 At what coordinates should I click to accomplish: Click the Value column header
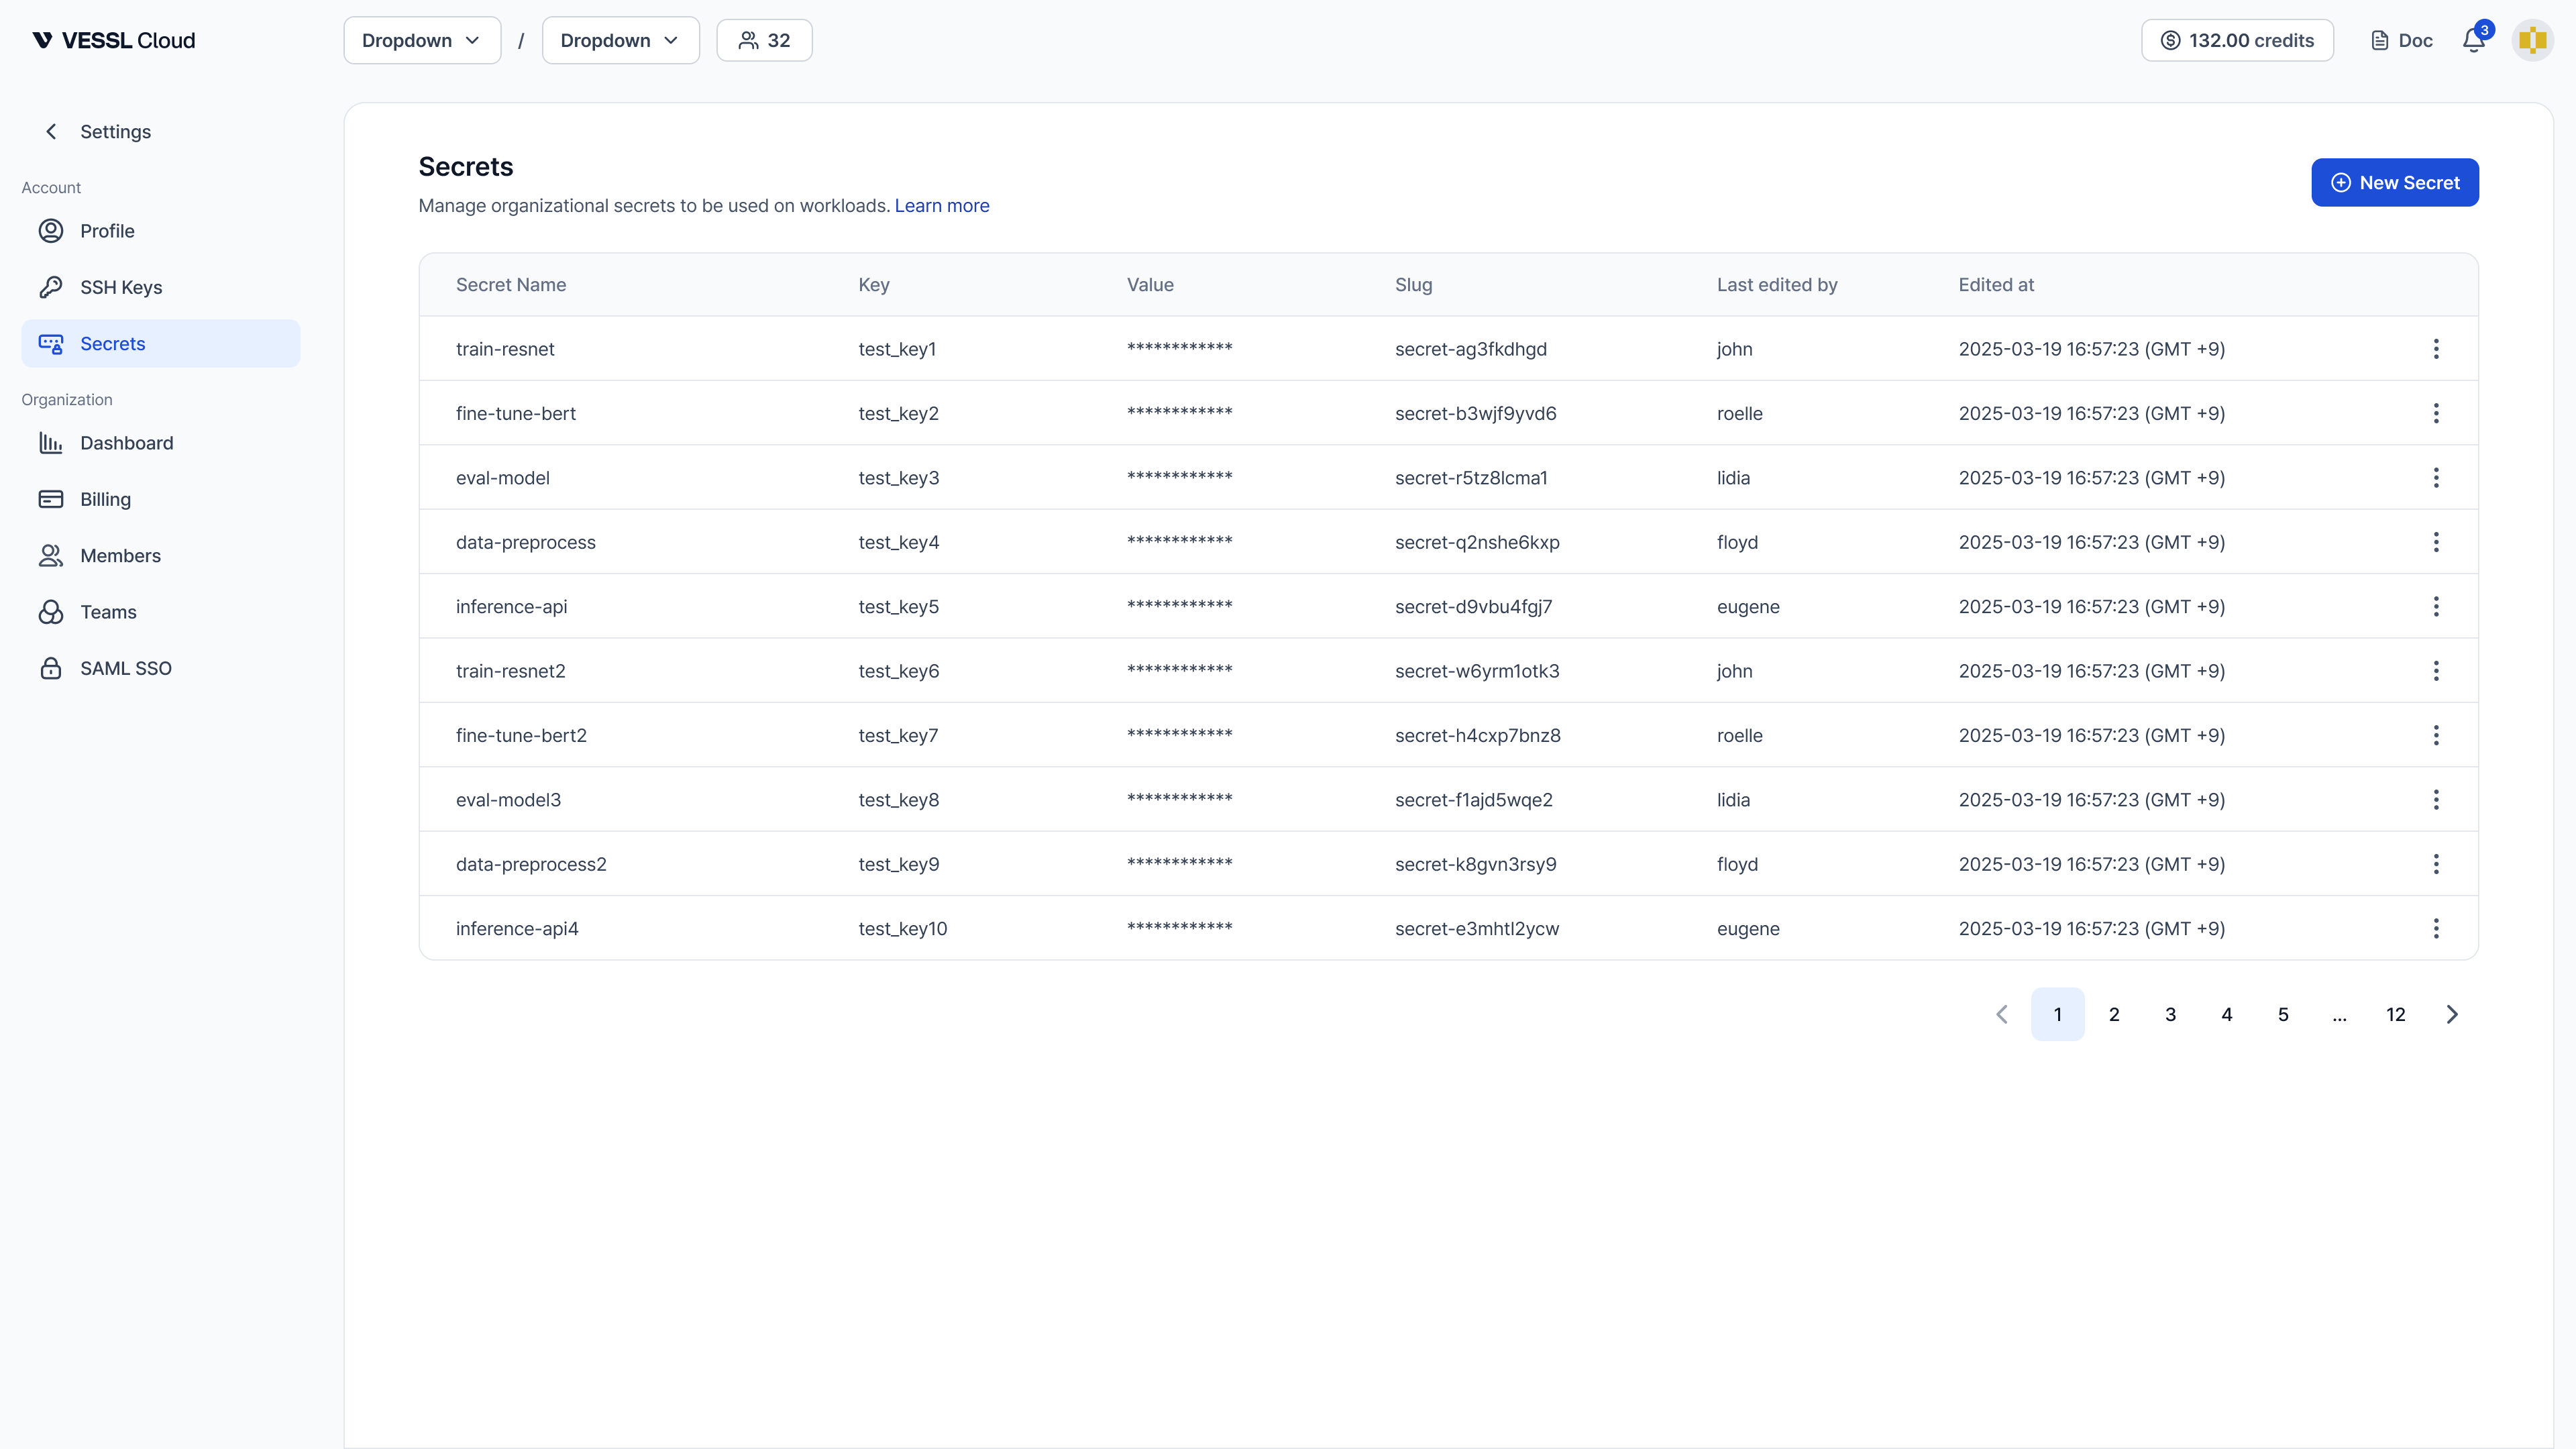[1150, 285]
